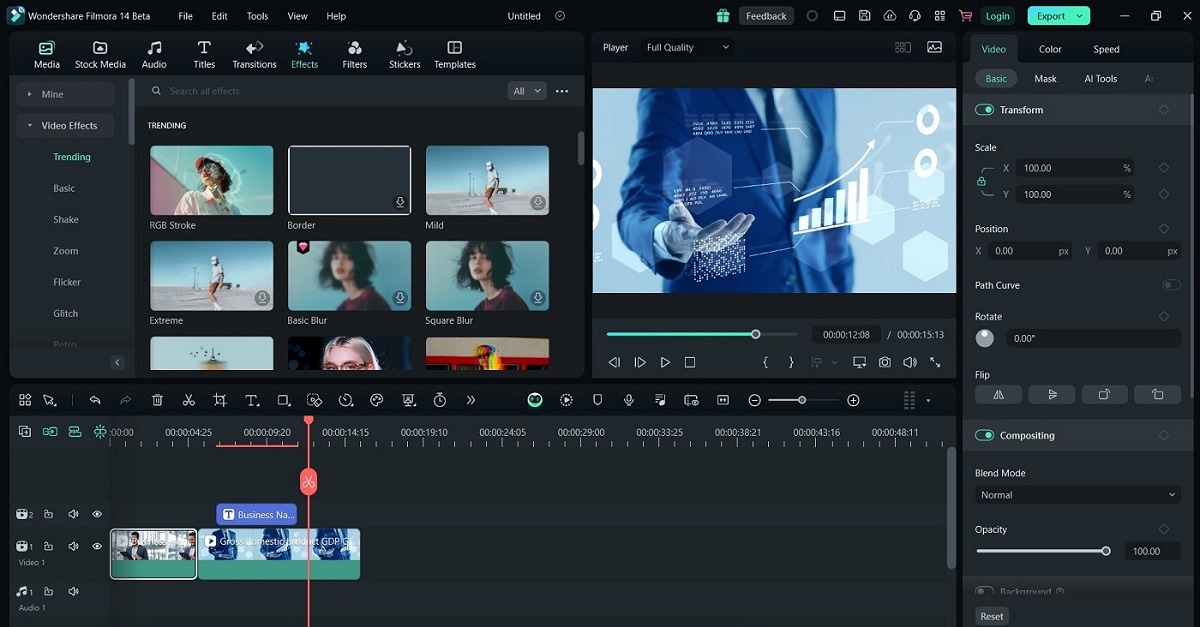Toggle the scale aspect ratio lock
1200x627 pixels.
[982, 181]
